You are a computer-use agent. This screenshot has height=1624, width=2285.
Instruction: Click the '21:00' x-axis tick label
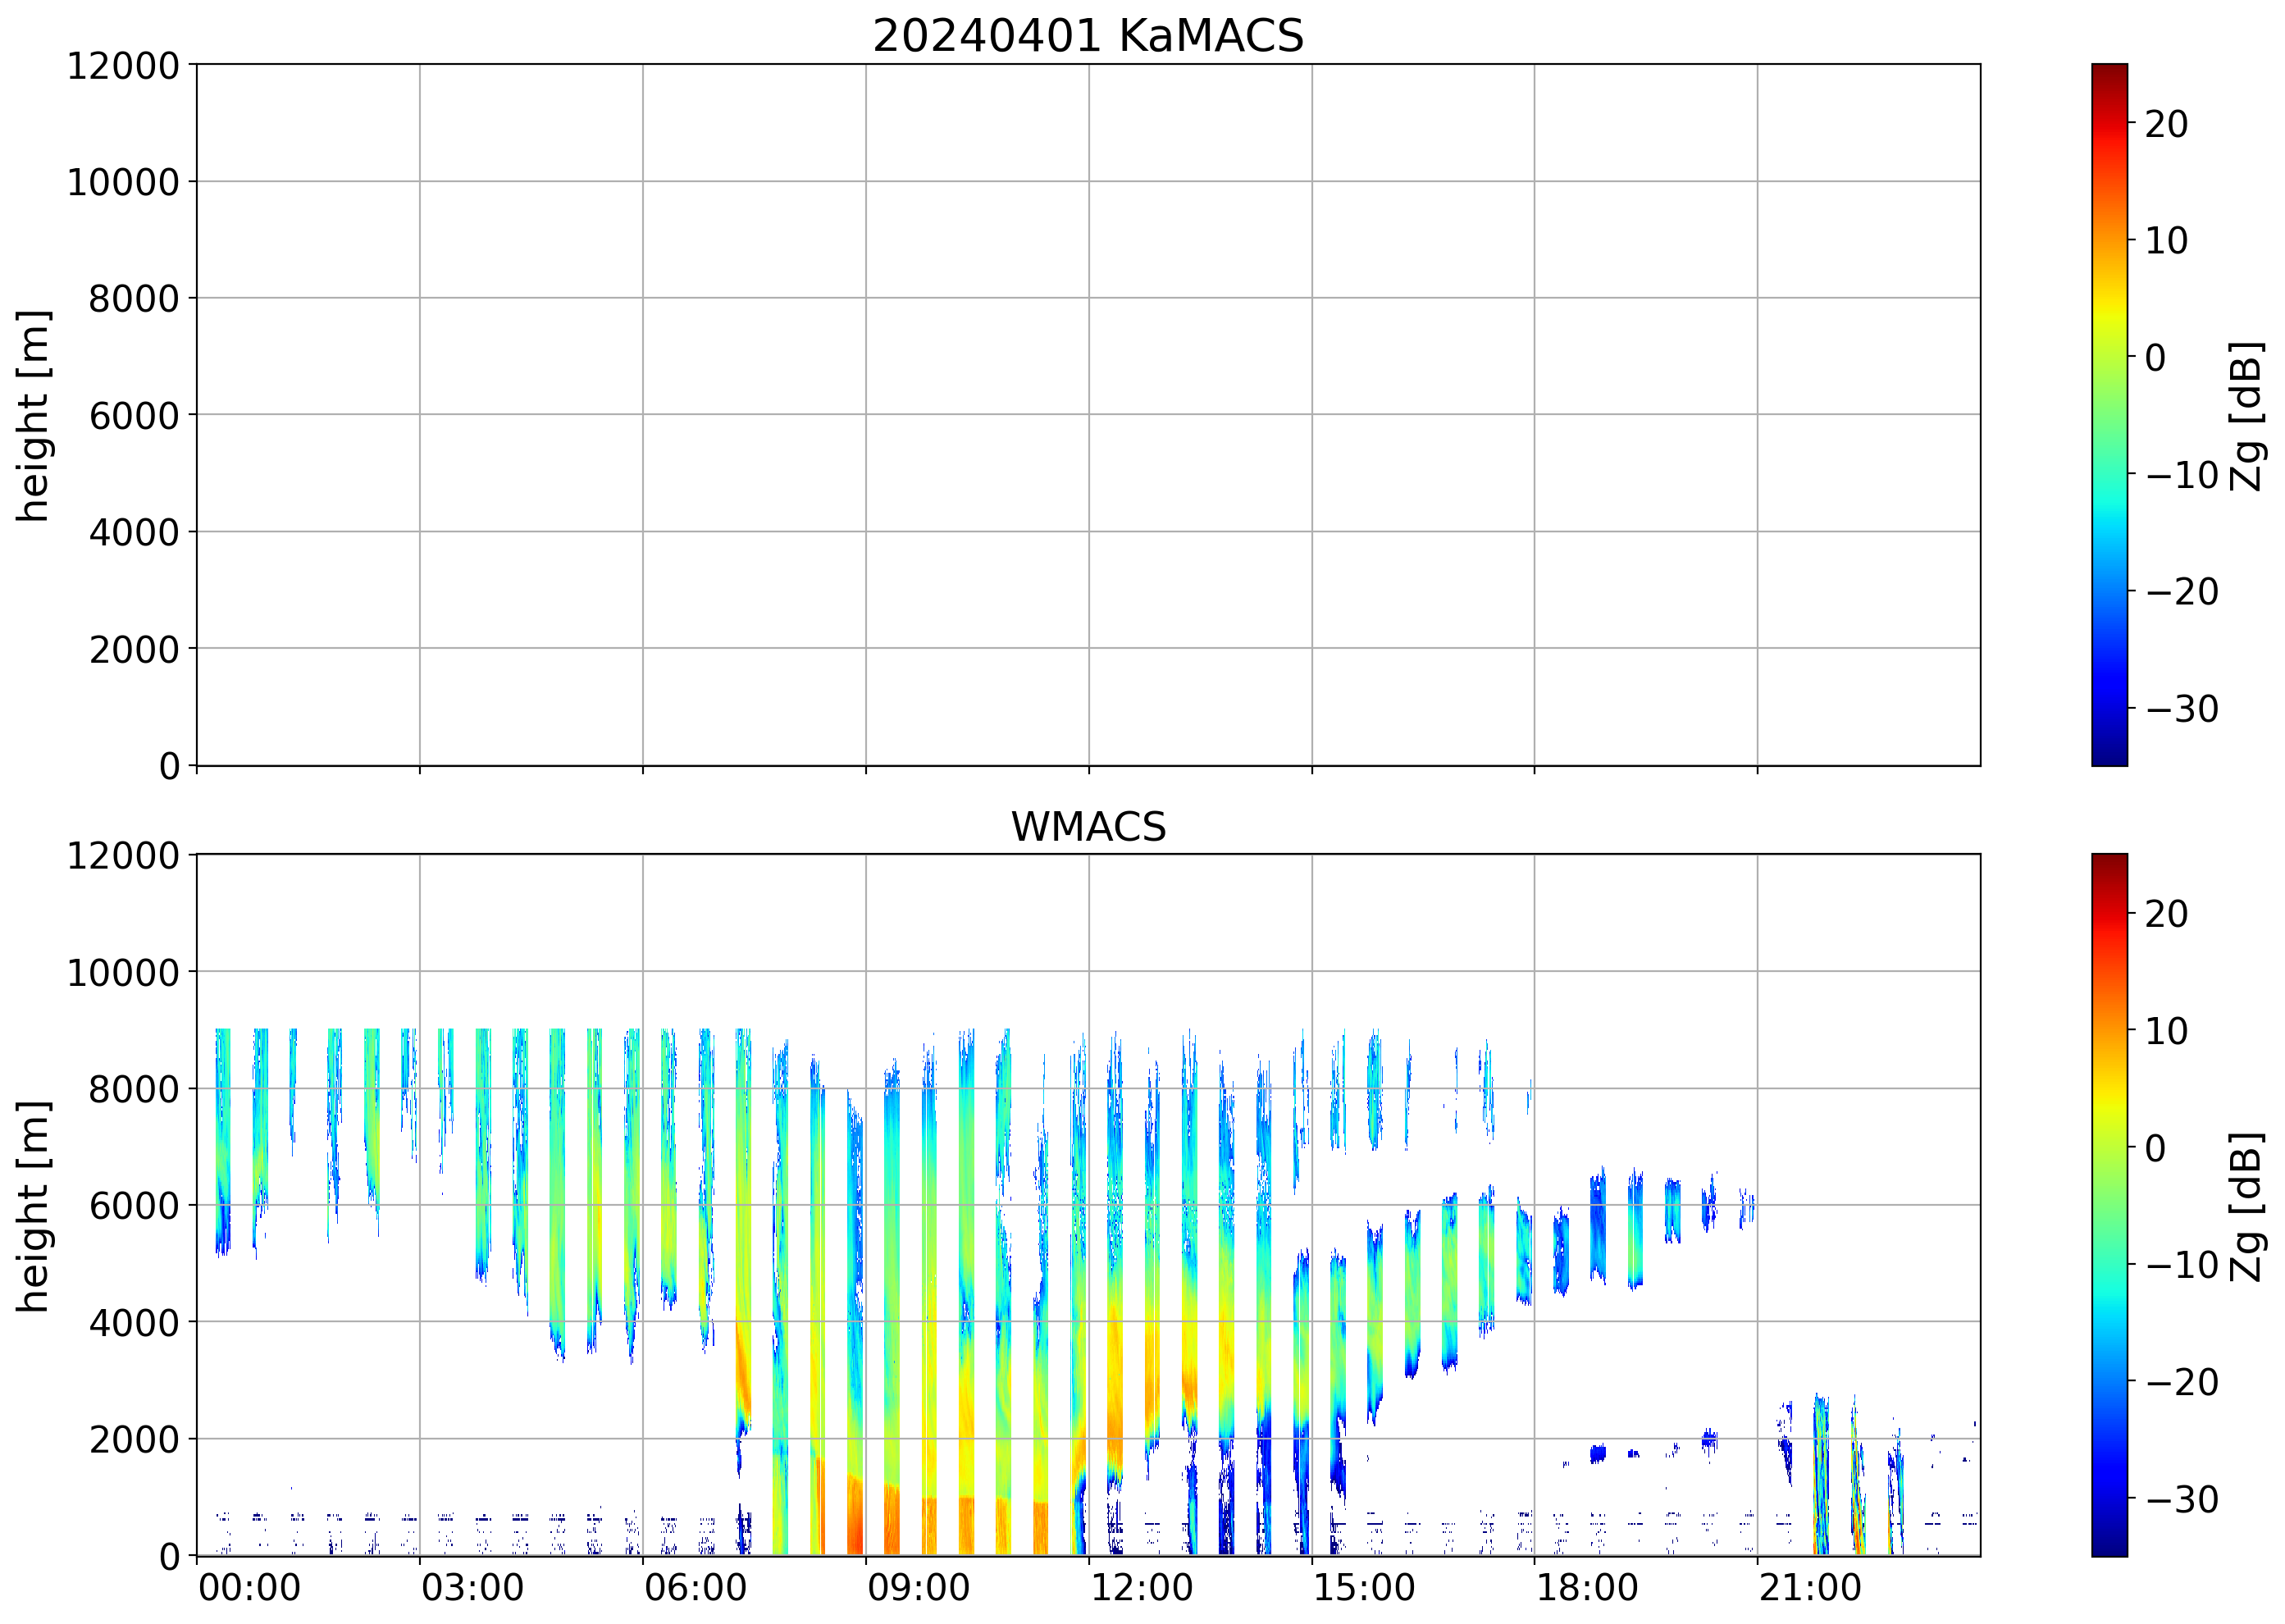coord(1809,1588)
